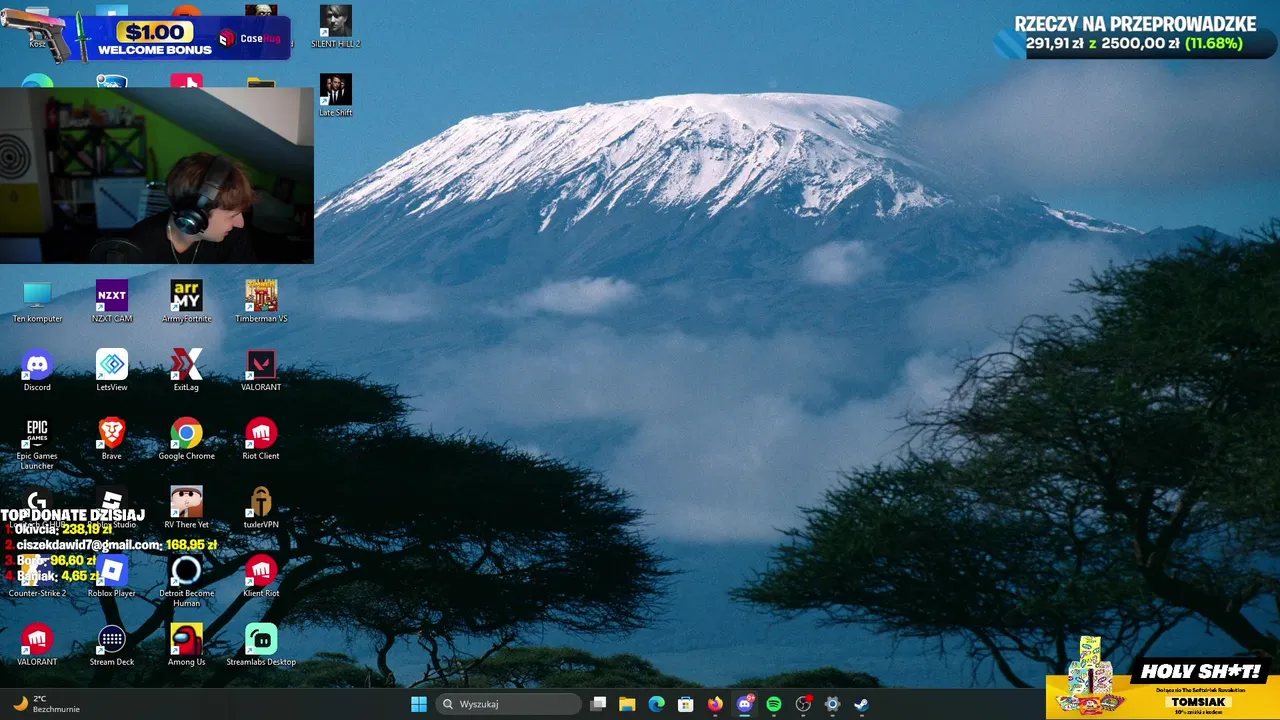The height and width of the screenshot is (720, 1280).
Task: Open the Google Chrome desktop icon
Action: [186, 439]
